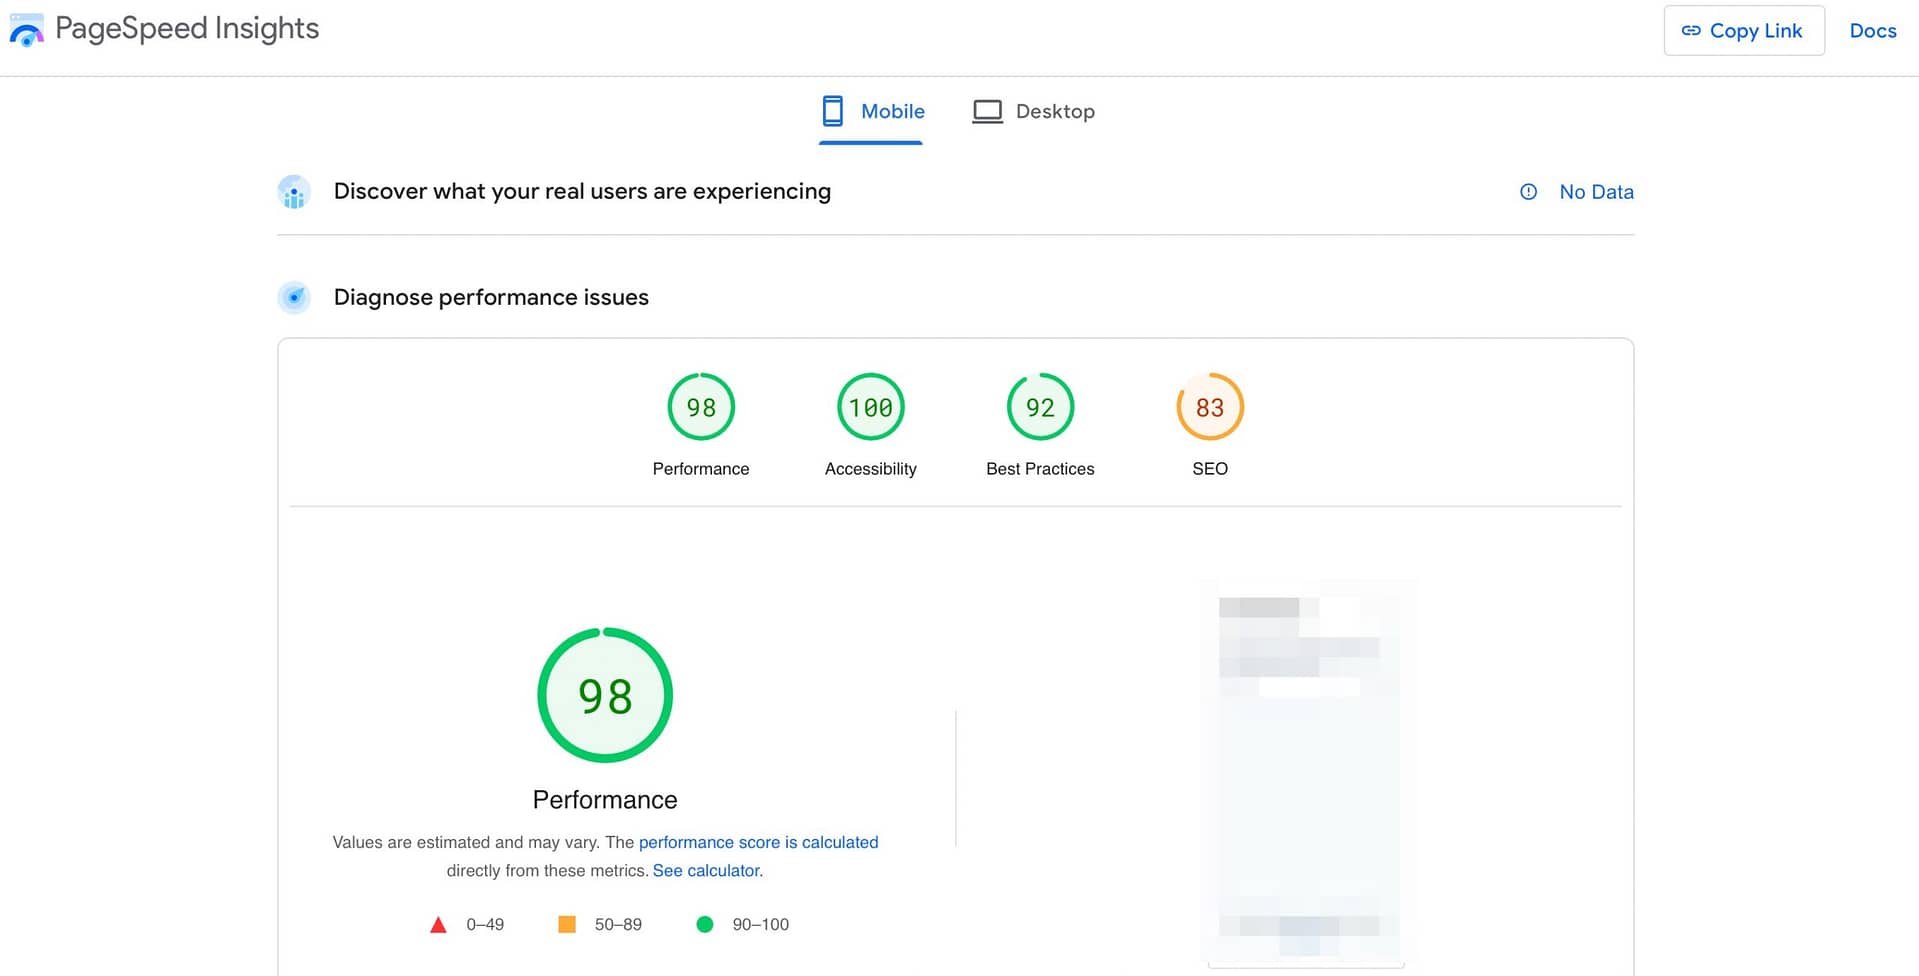Click the 'Best Practices' label under the 92 gauge
Image resolution: width=1919 pixels, height=976 pixels.
1040,469
